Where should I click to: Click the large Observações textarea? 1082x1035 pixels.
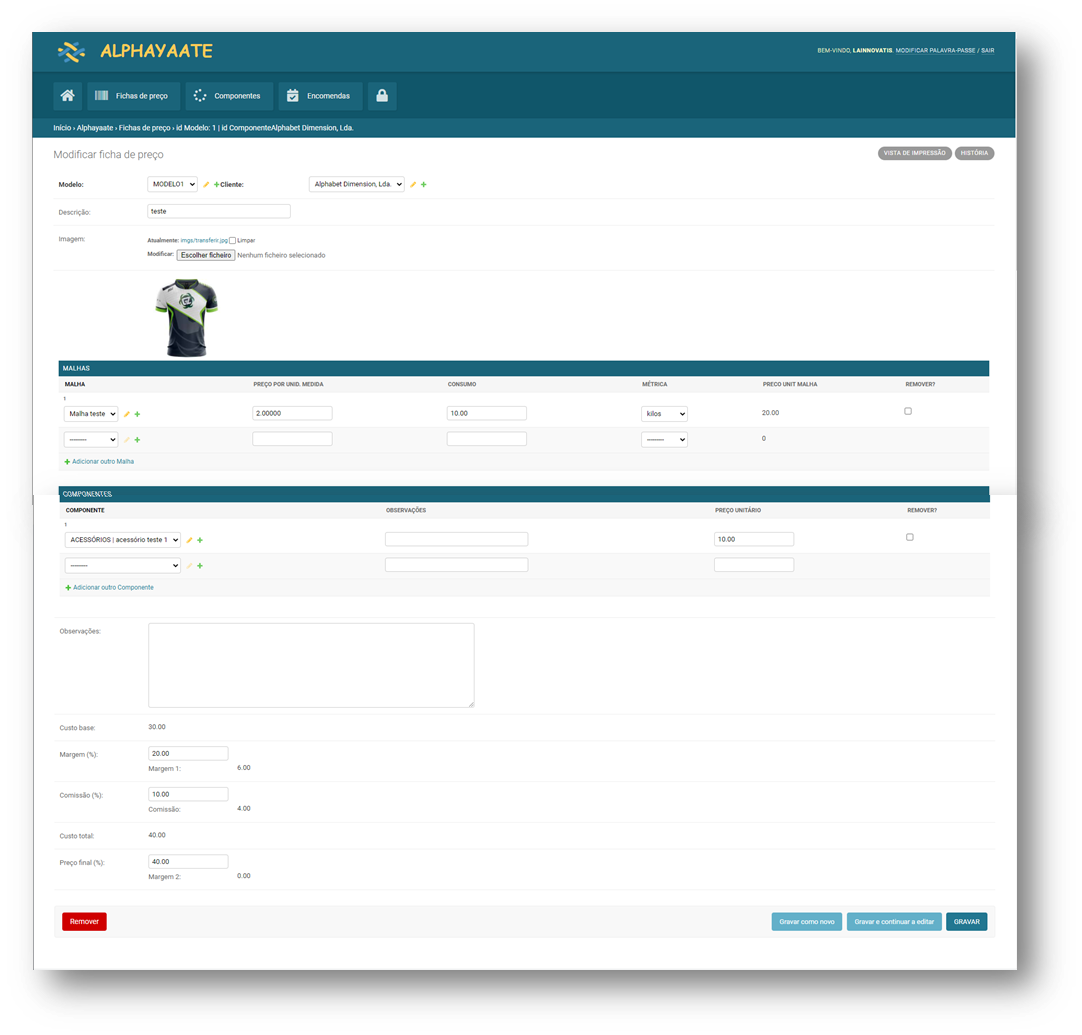click(x=311, y=665)
